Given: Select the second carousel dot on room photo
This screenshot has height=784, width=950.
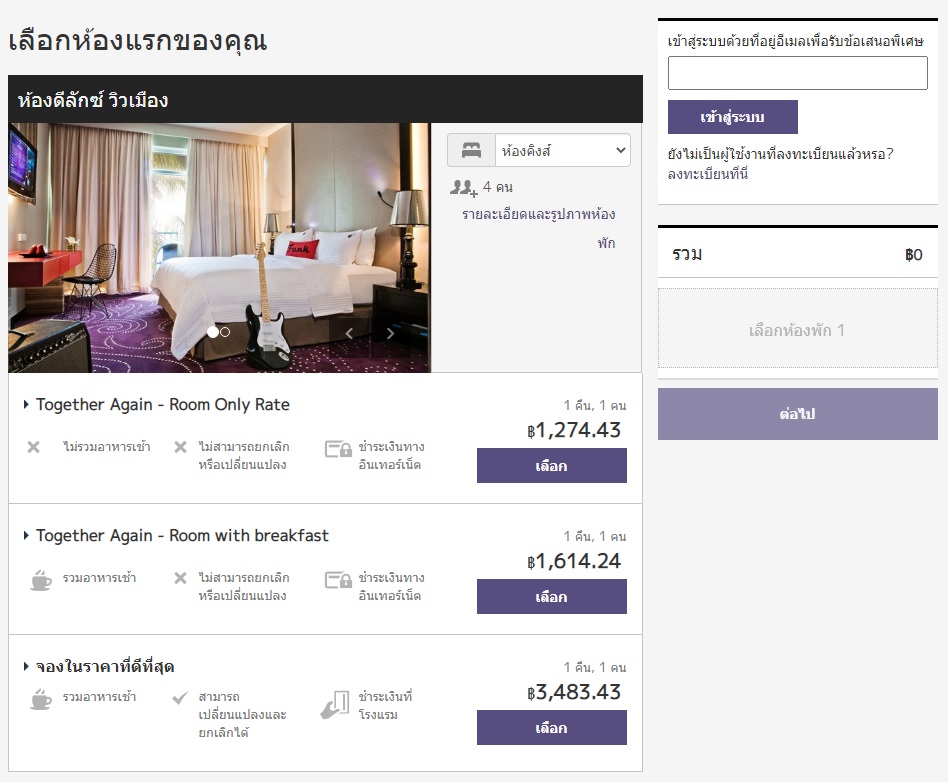Looking at the screenshot, I should (x=225, y=332).
